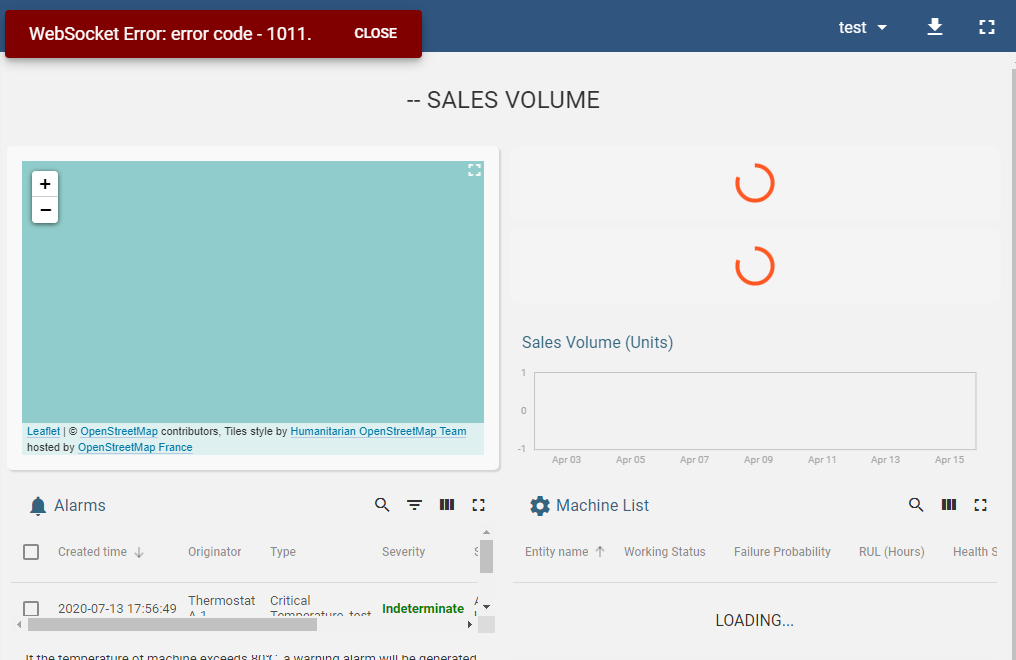Expand the Machine List widget to fullscreen

point(980,505)
